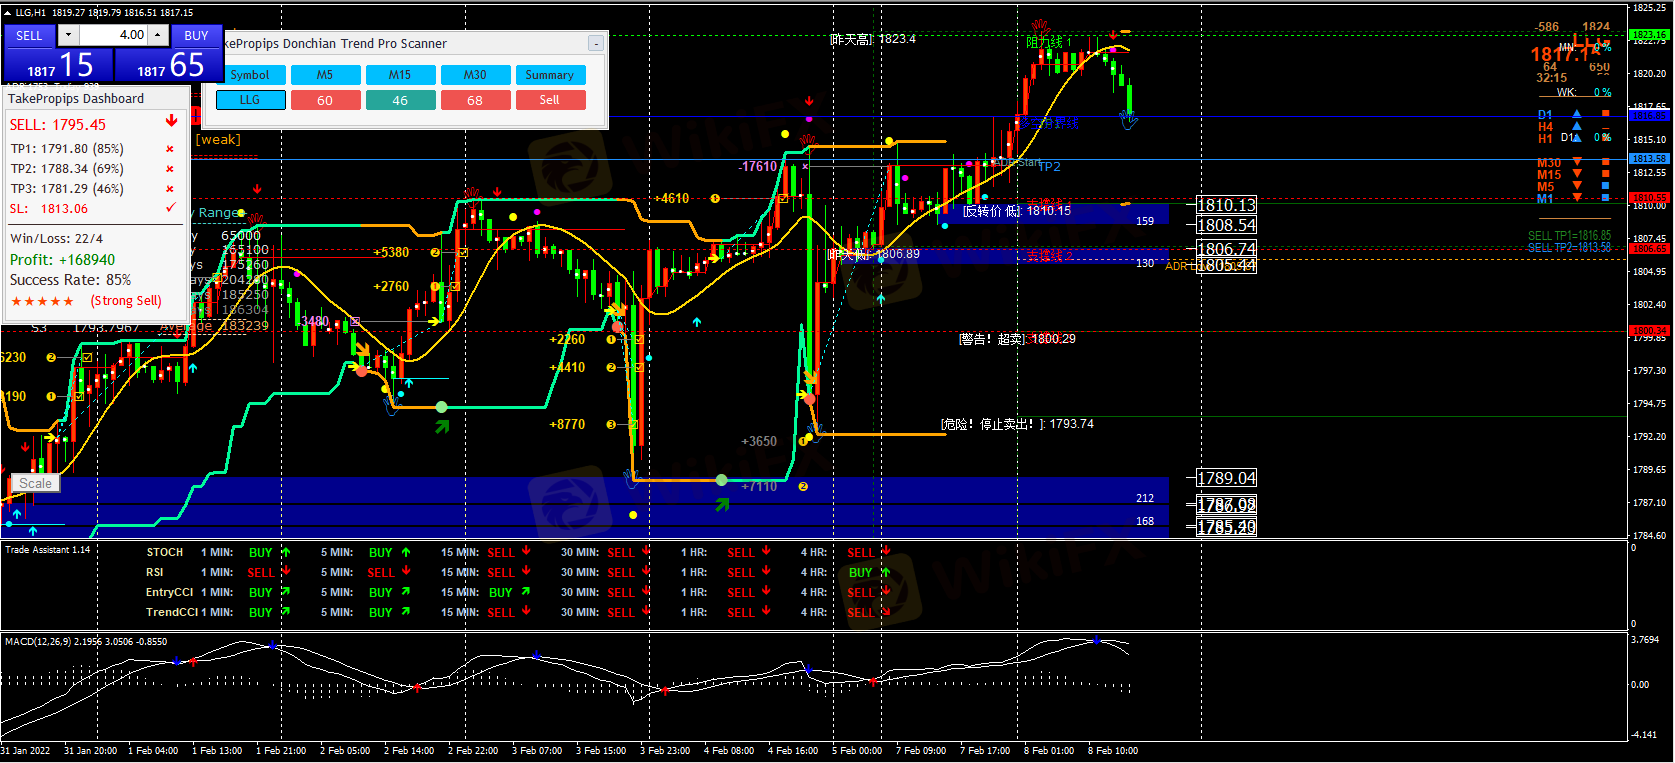Select the M30 column header in scanner
1675x763 pixels.
(x=475, y=75)
